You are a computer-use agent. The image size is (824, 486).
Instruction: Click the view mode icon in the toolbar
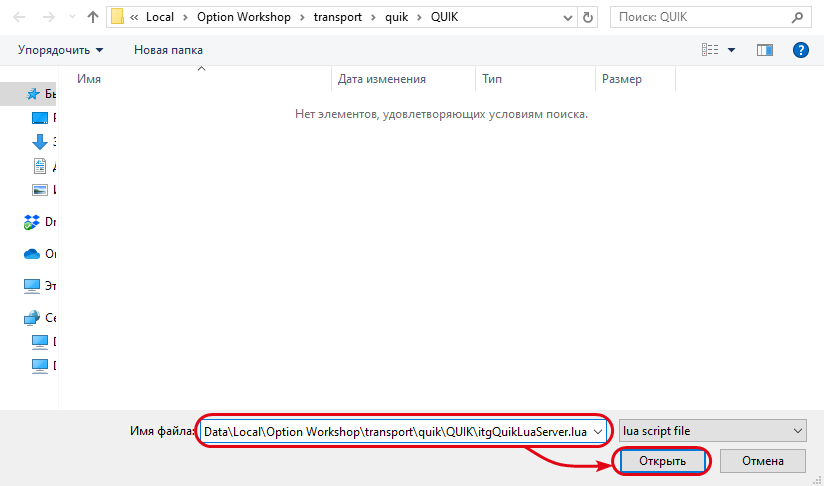tap(711, 49)
